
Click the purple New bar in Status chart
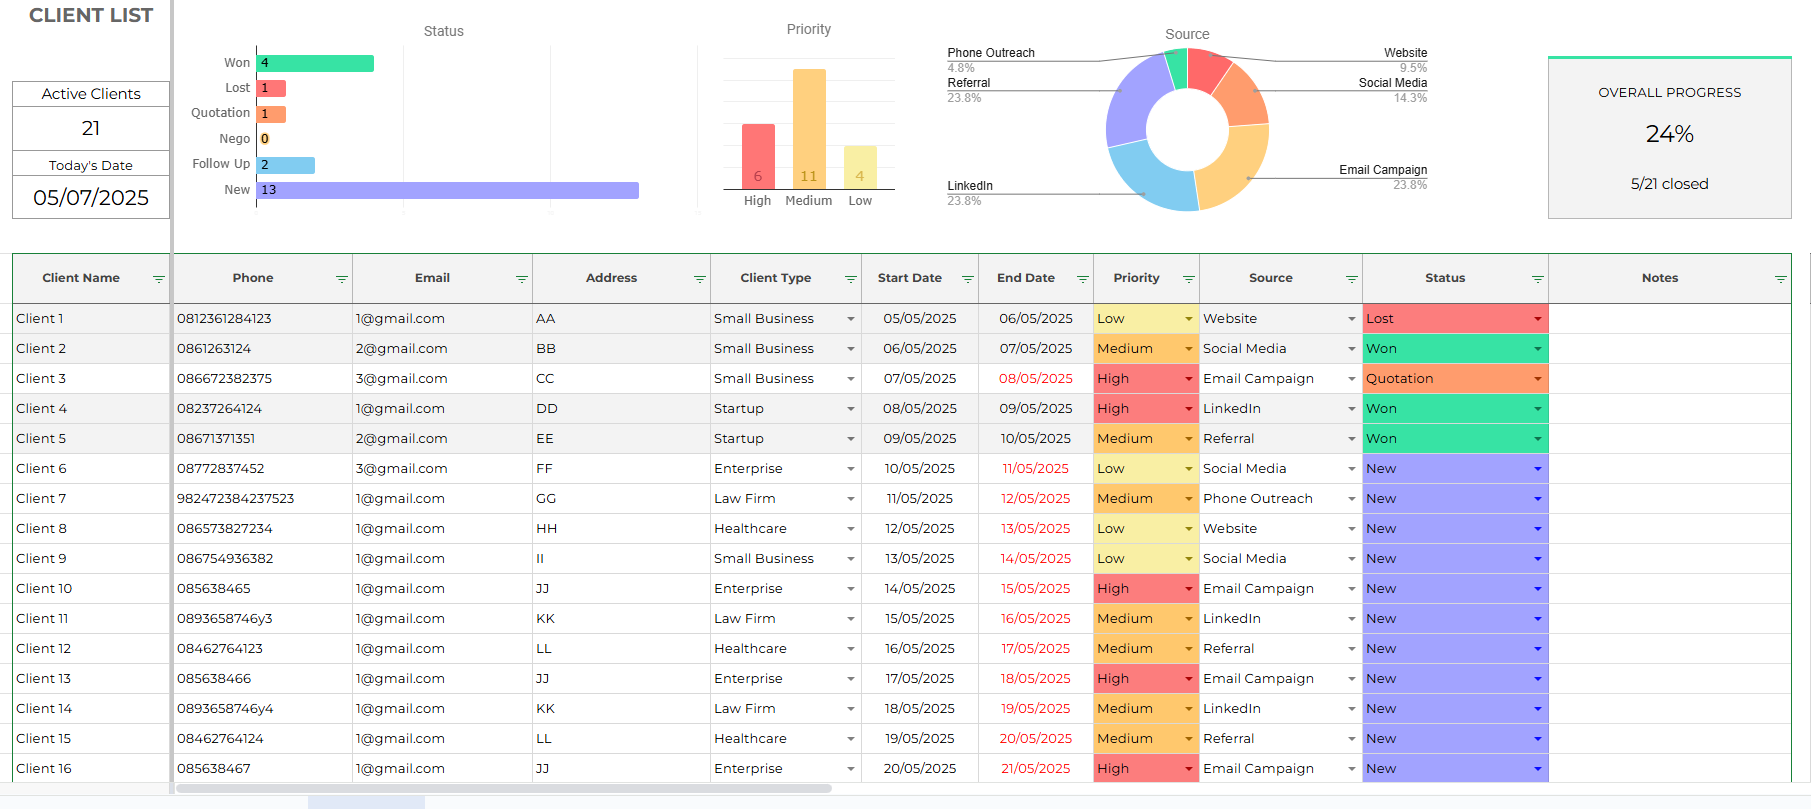448,190
